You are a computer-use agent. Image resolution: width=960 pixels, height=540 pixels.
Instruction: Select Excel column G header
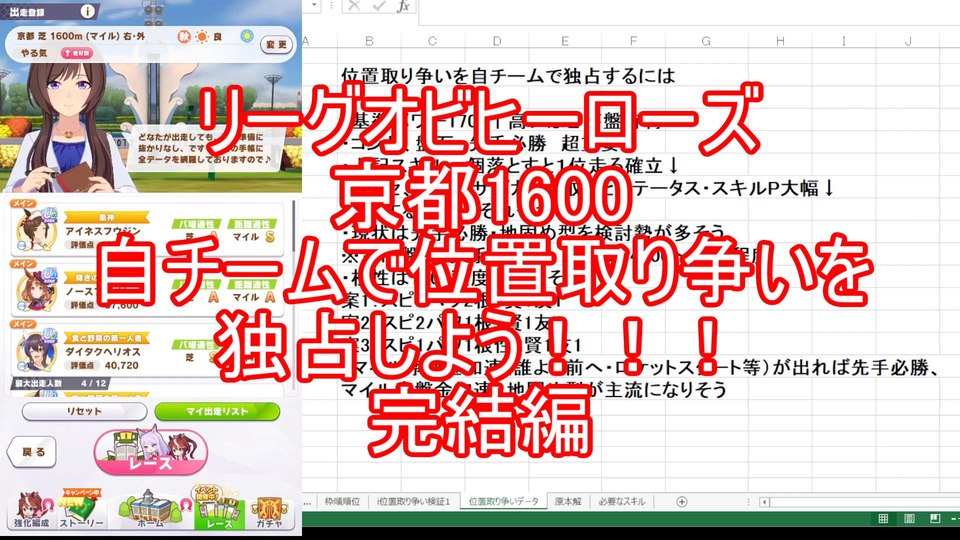[706, 41]
